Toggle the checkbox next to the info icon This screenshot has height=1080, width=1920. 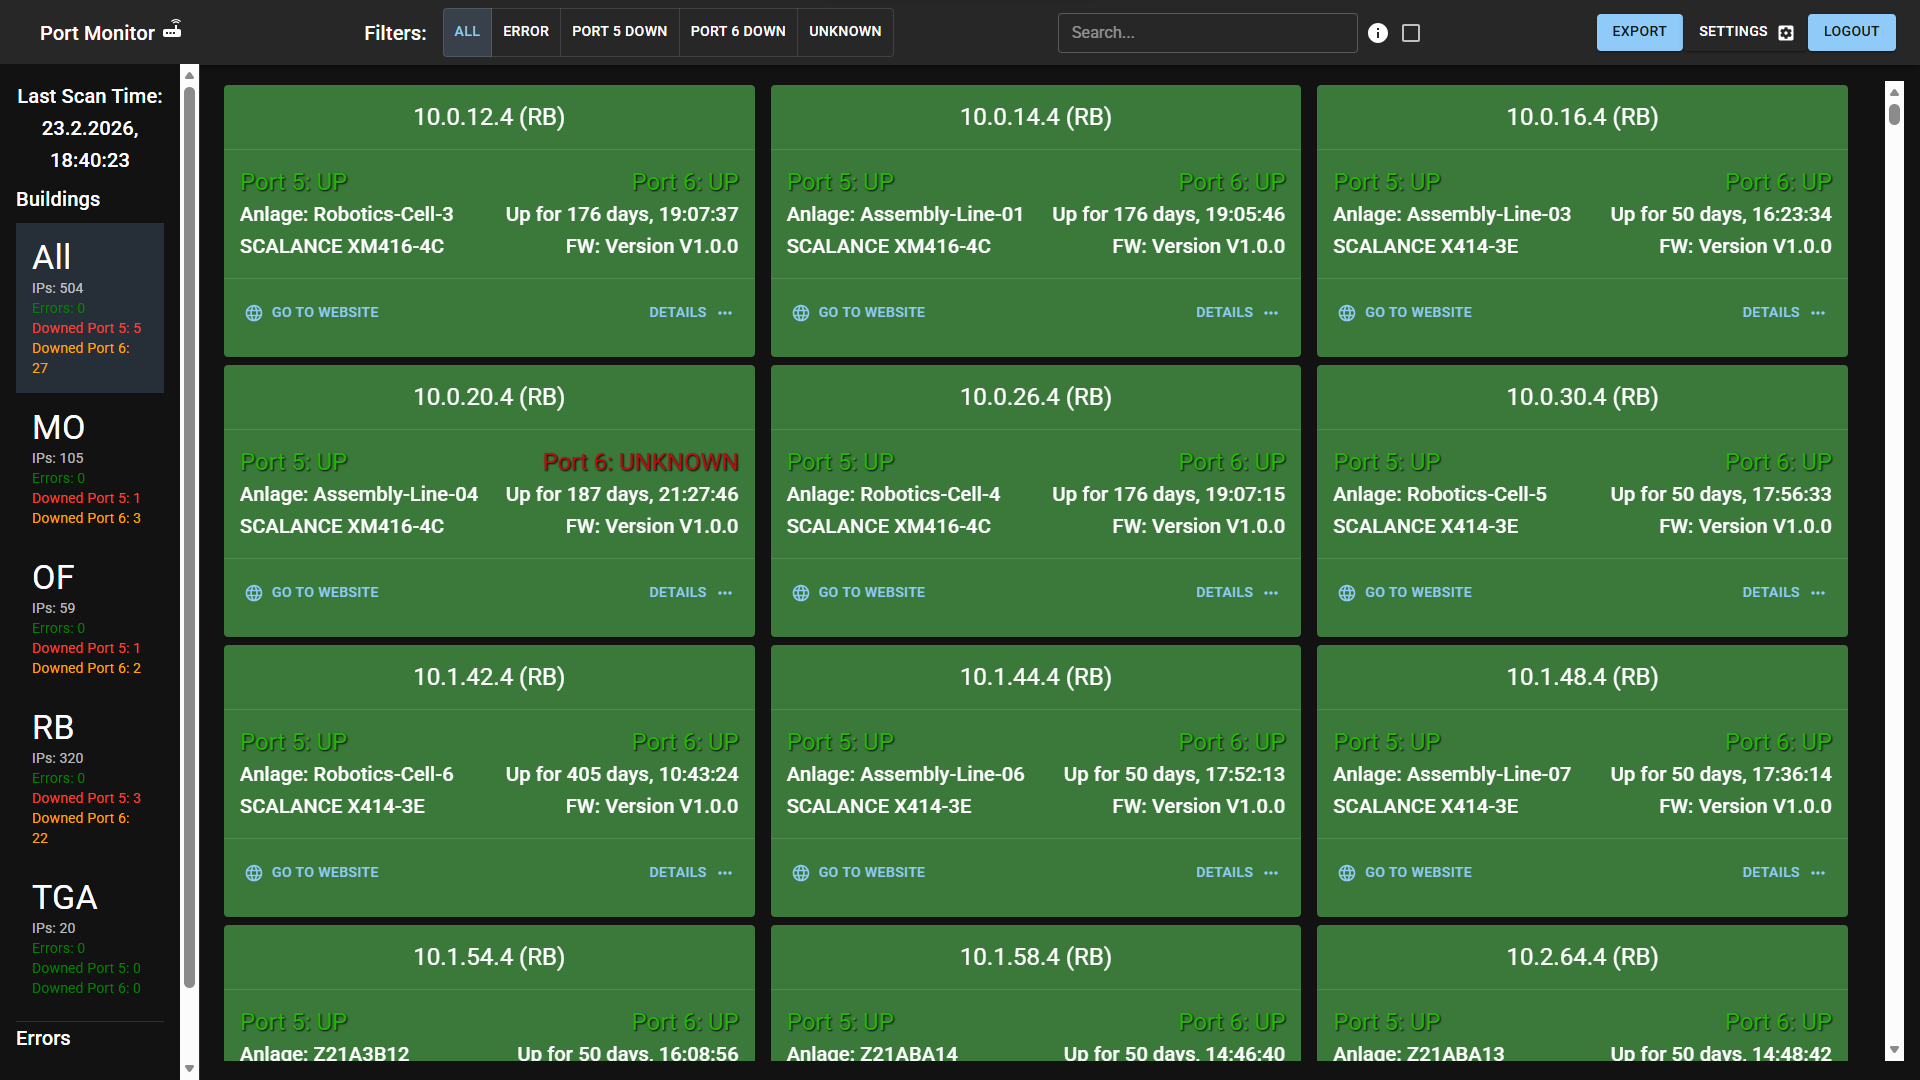point(1411,33)
